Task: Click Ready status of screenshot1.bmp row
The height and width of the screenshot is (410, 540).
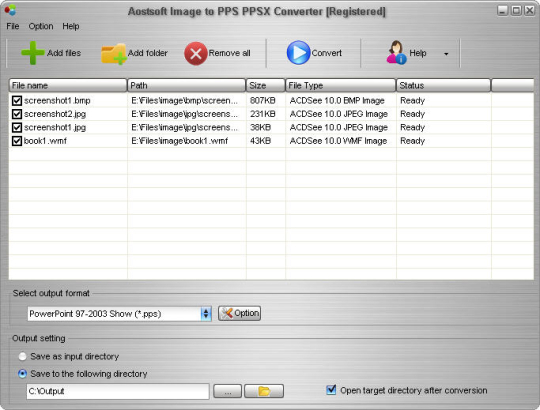Action: tap(412, 101)
